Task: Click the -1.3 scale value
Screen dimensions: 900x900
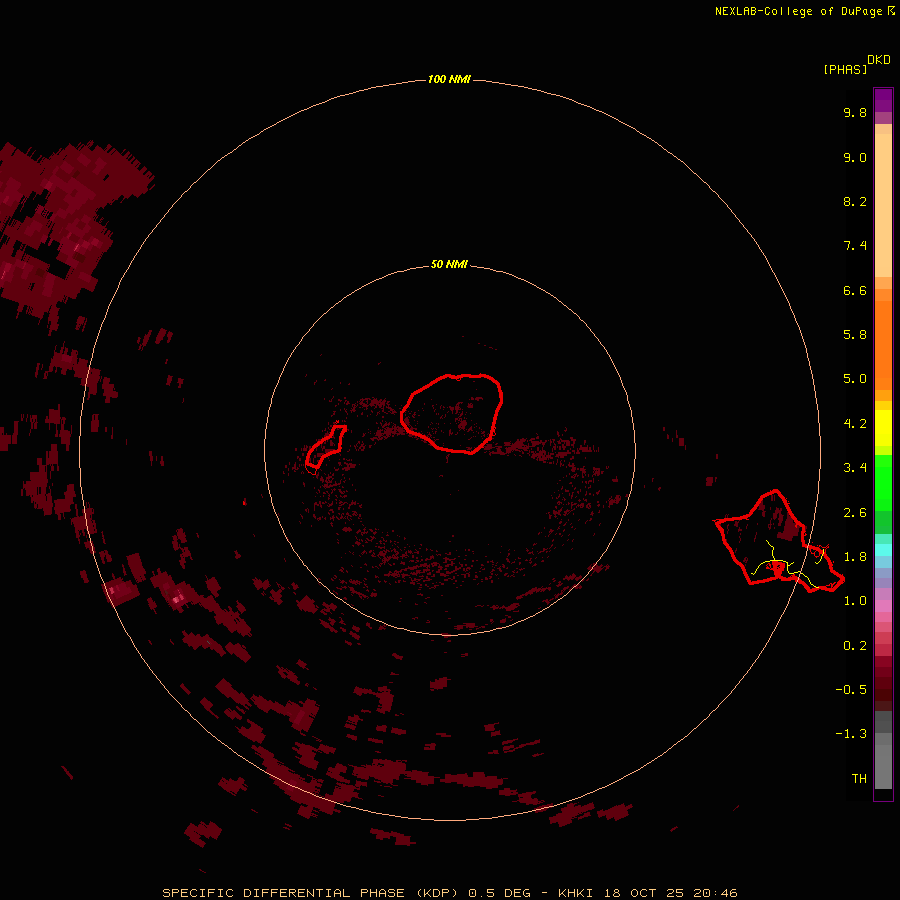Action: click(x=851, y=734)
